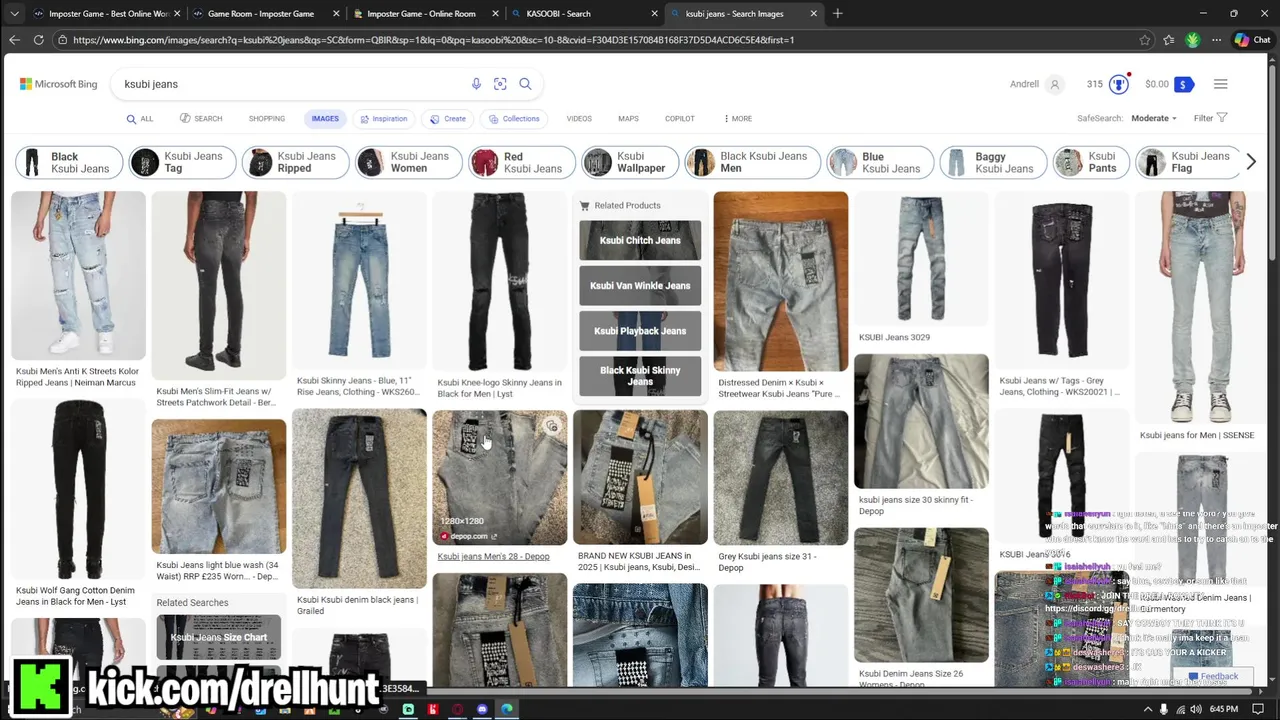This screenshot has width=1280, height=720.
Task: Open Ksubi Jeans Size Chart related search
Action: click(x=218, y=637)
